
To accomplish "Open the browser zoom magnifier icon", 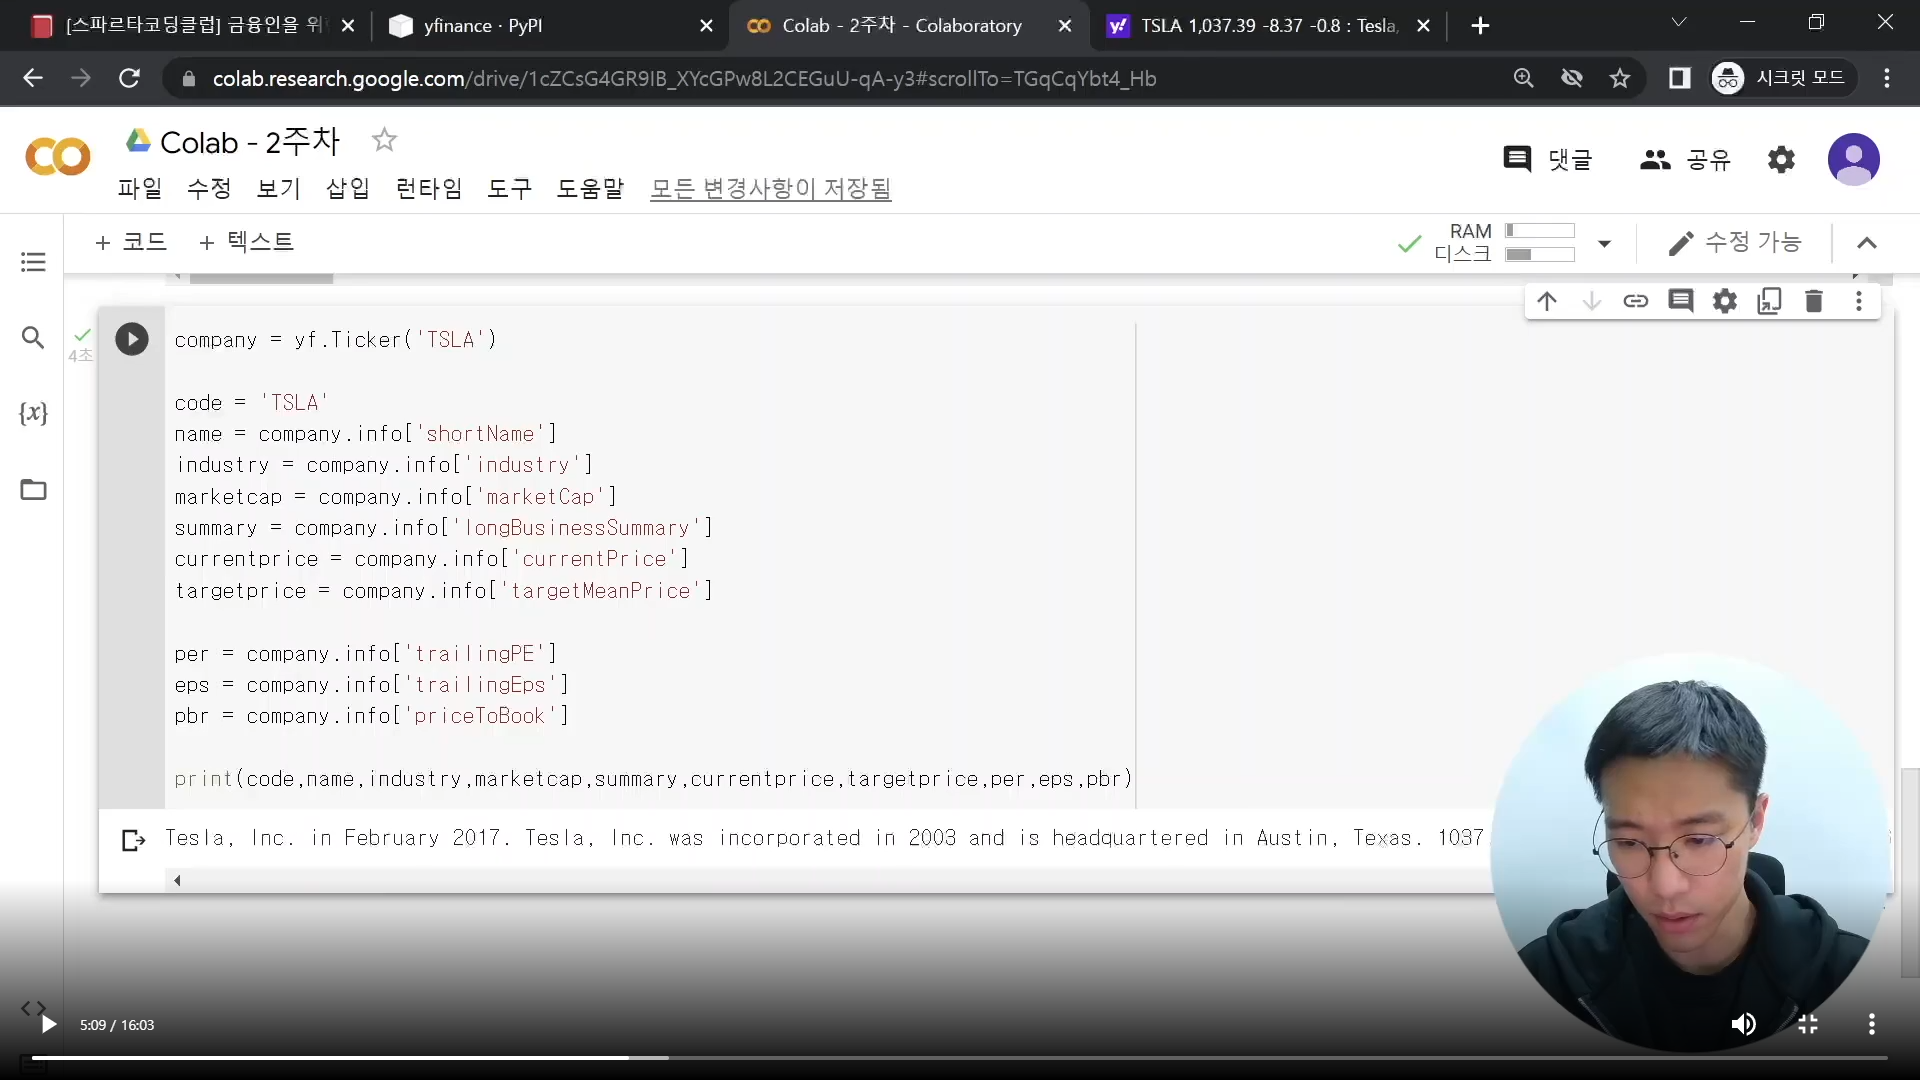I will pyautogui.click(x=1523, y=78).
